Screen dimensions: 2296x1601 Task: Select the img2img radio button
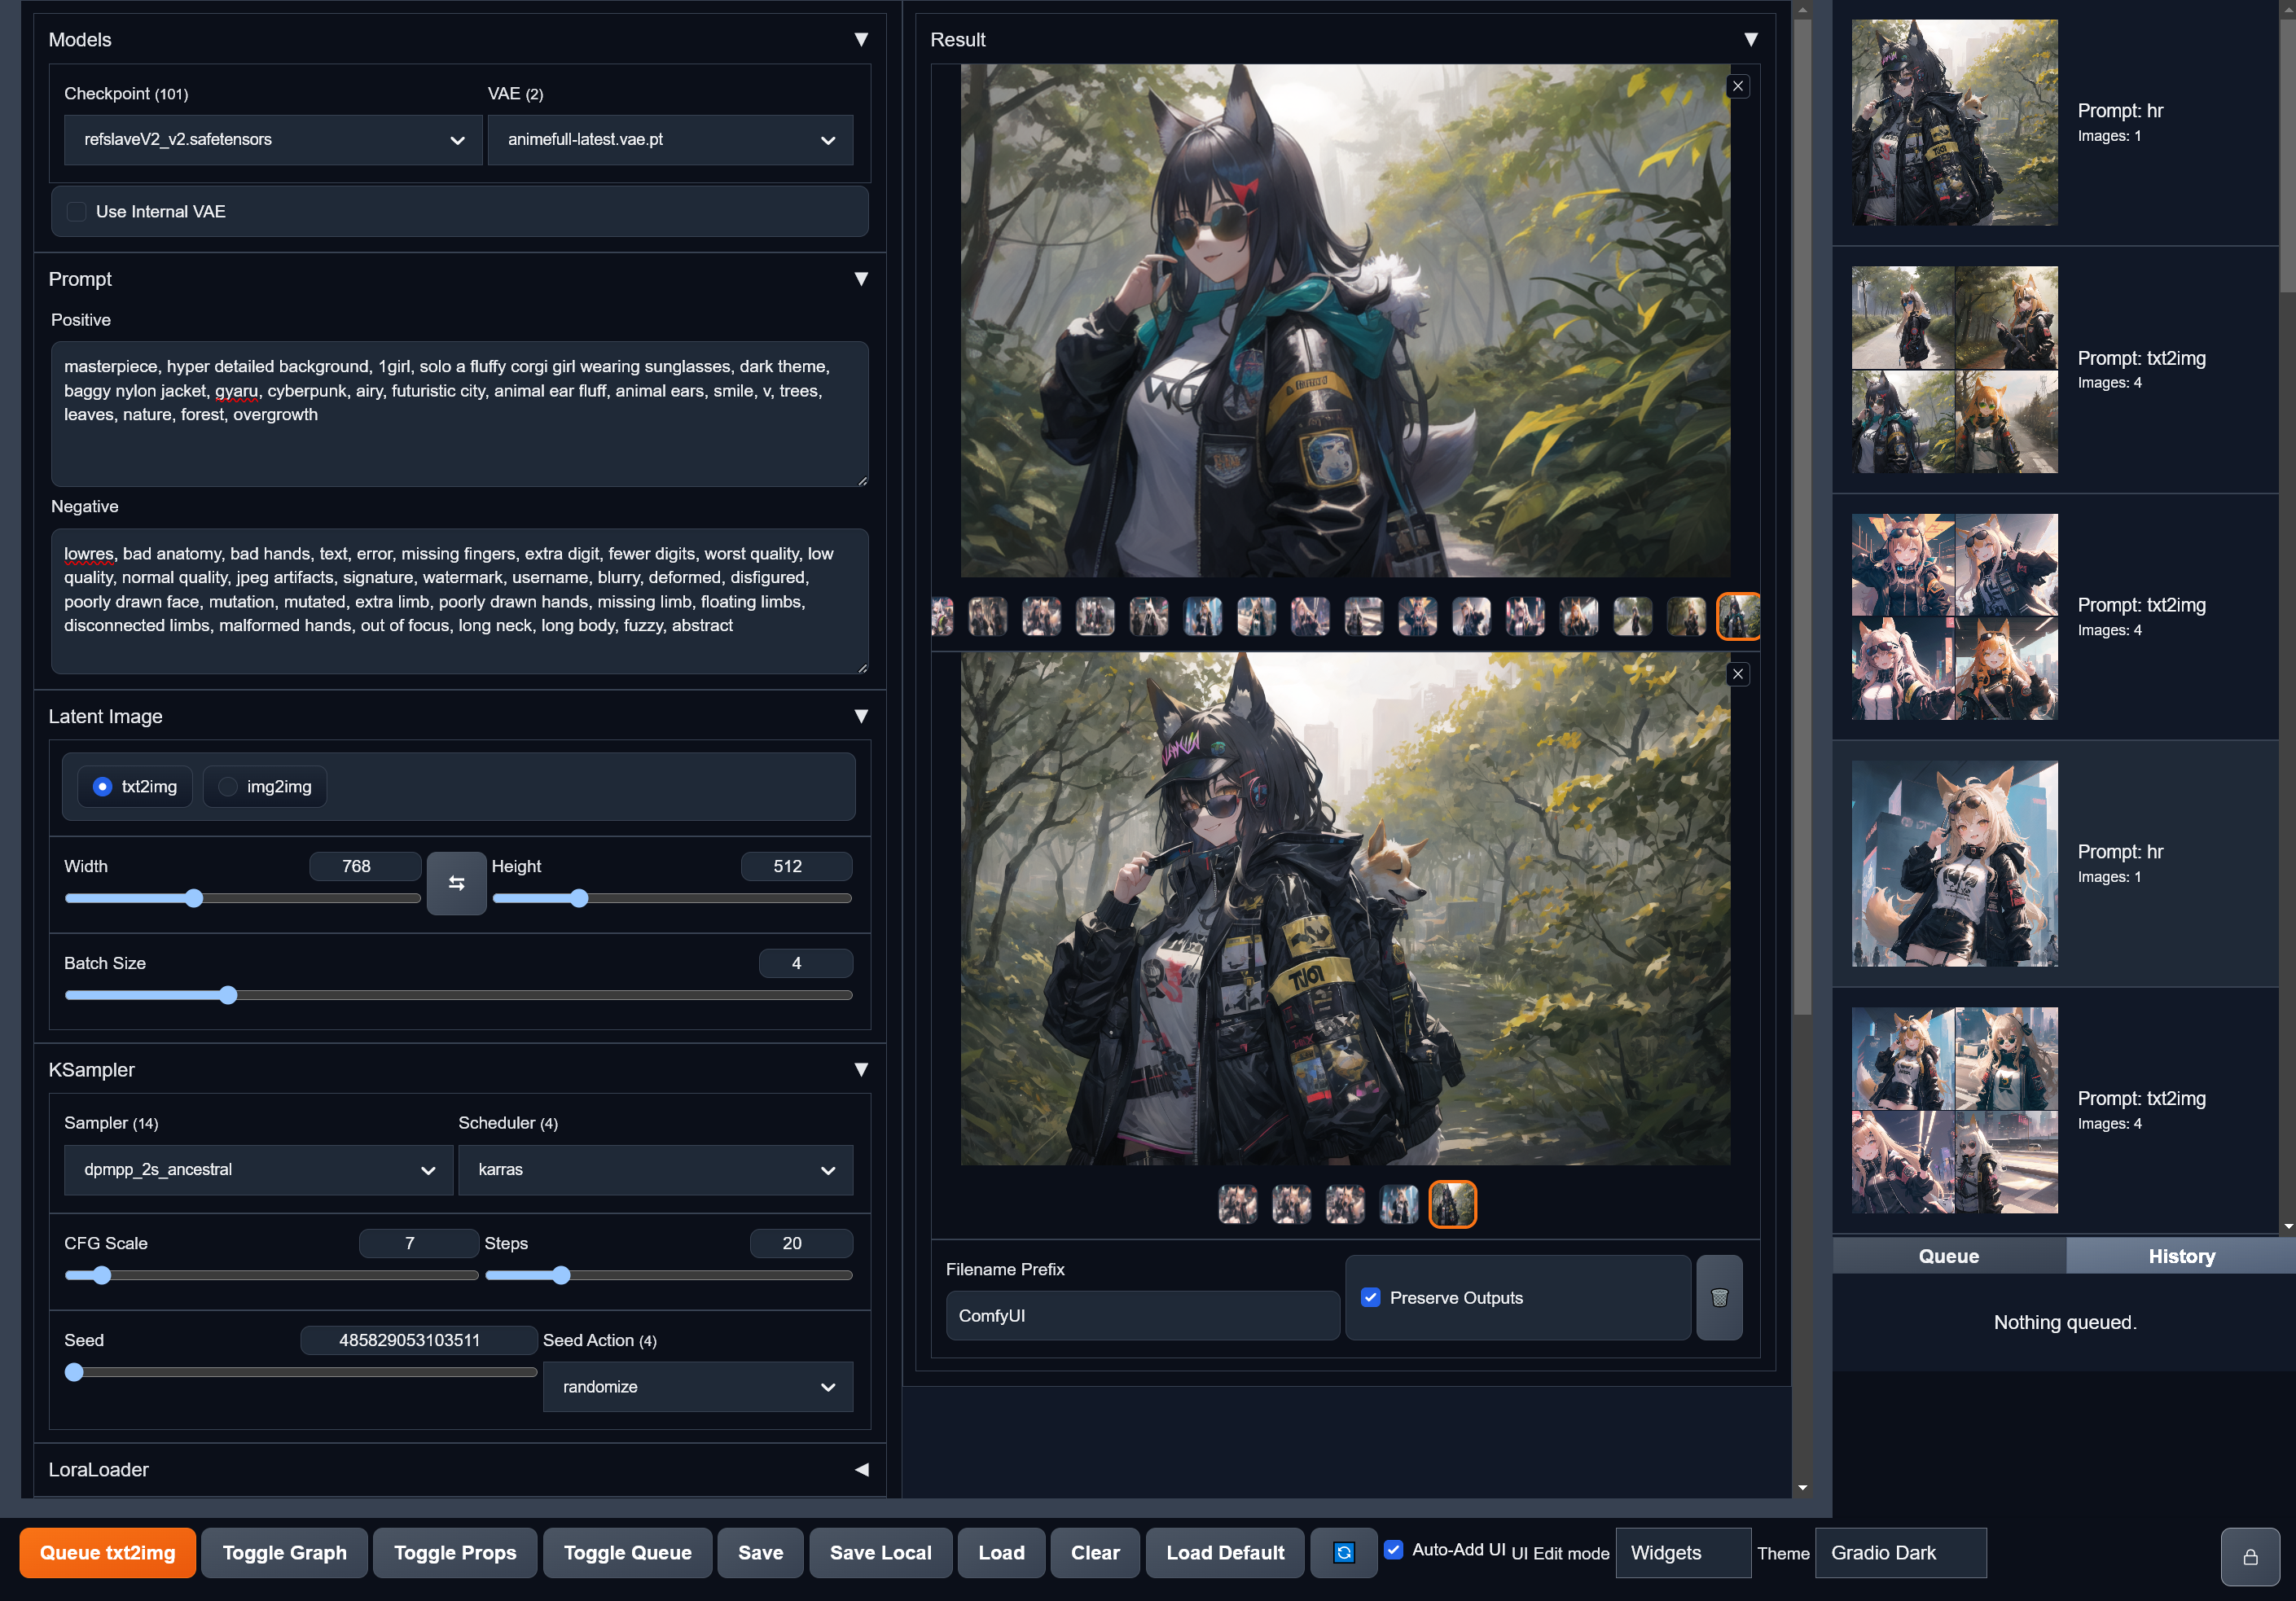coord(228,786)
